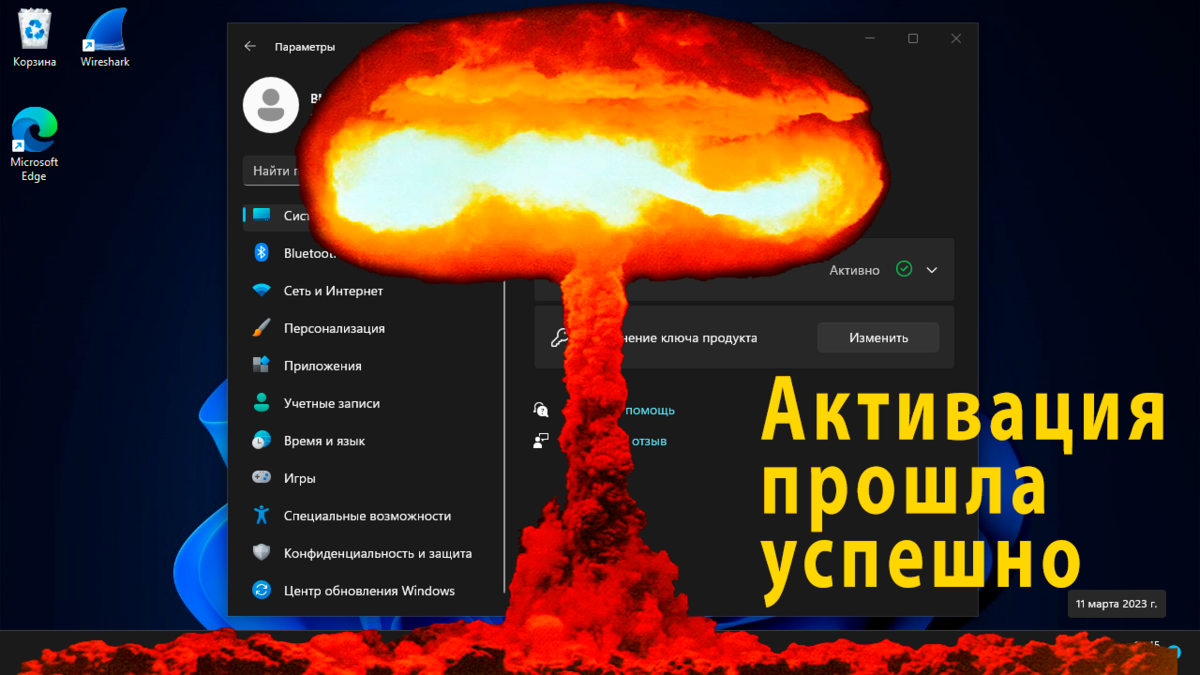Click the paintbrush icon for Персонализация
This screenshot has height=675, width=1200.
click(261, 328)
